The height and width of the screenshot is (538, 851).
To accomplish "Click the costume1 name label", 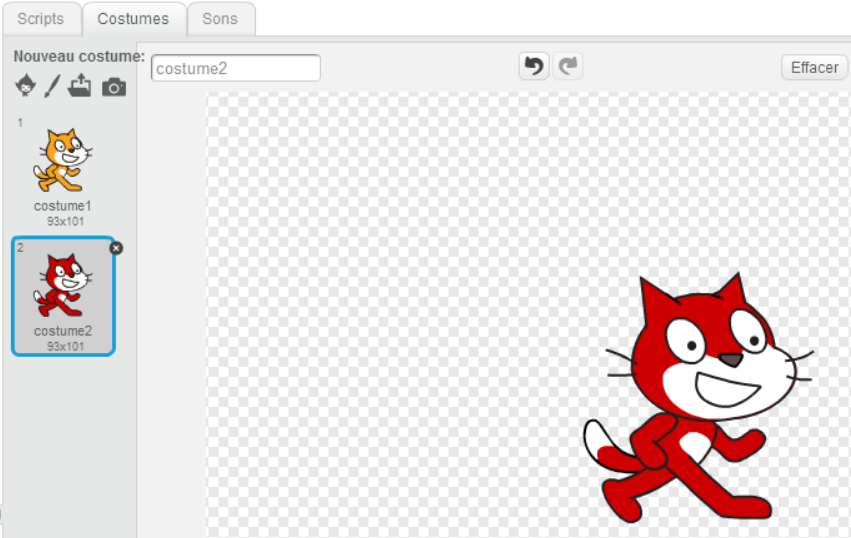I will pyautogui.click(x=63, y=206).
